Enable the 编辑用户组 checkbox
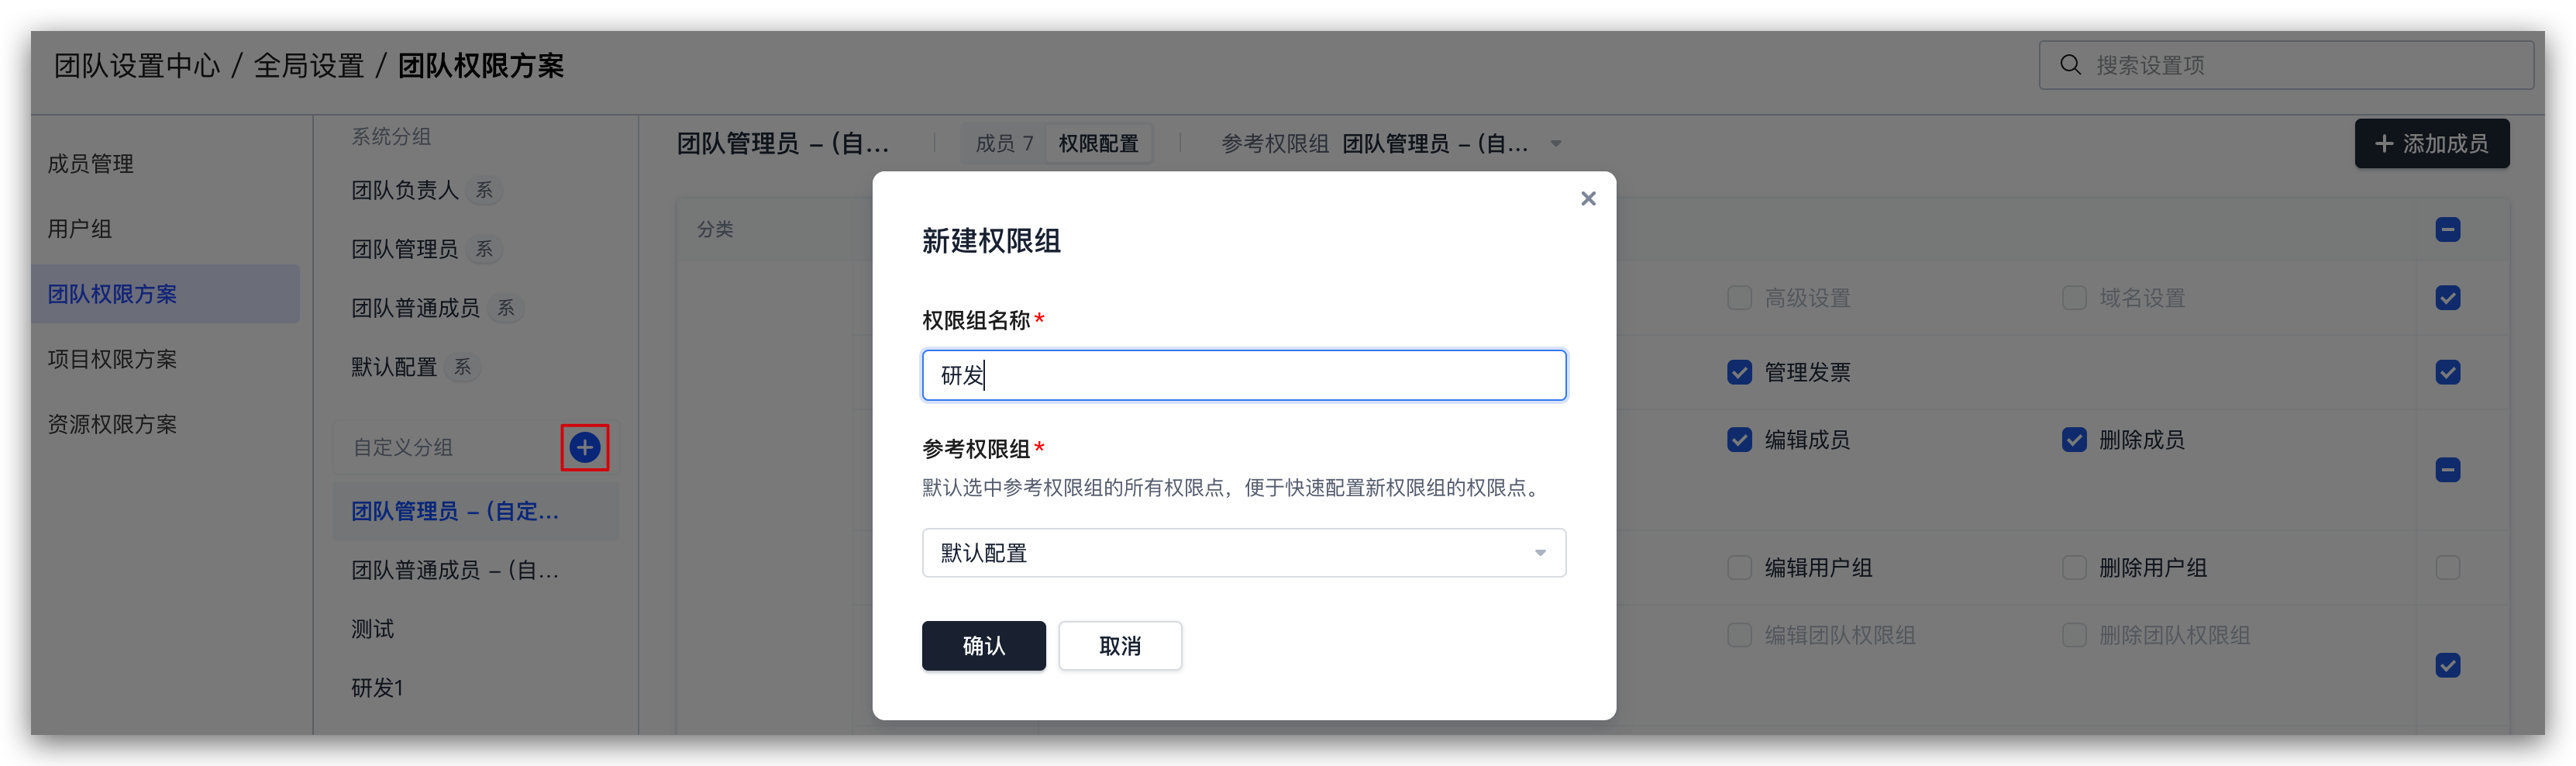The height and width of the screenshot is (766, 2576). pyautogui.click(x=1739, y=568)
